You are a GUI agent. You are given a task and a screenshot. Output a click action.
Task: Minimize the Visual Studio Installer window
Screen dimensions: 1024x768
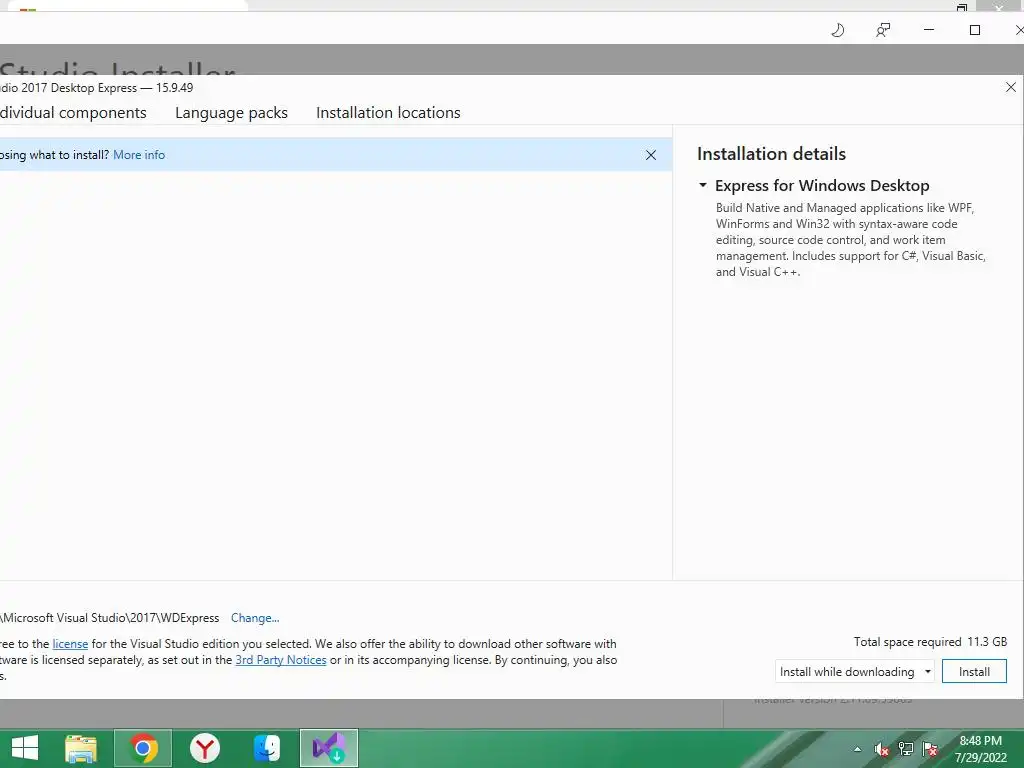[x=929, y=30]
